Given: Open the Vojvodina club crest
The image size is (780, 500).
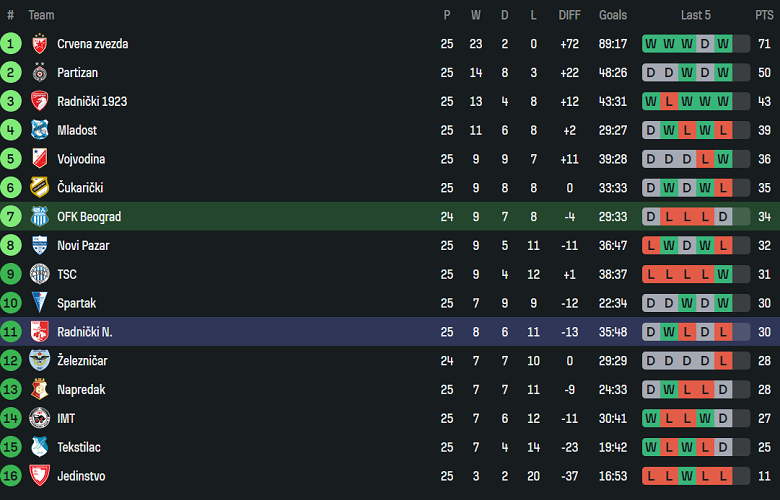Looking at the screenshot, I should click(x=39, y=159).
